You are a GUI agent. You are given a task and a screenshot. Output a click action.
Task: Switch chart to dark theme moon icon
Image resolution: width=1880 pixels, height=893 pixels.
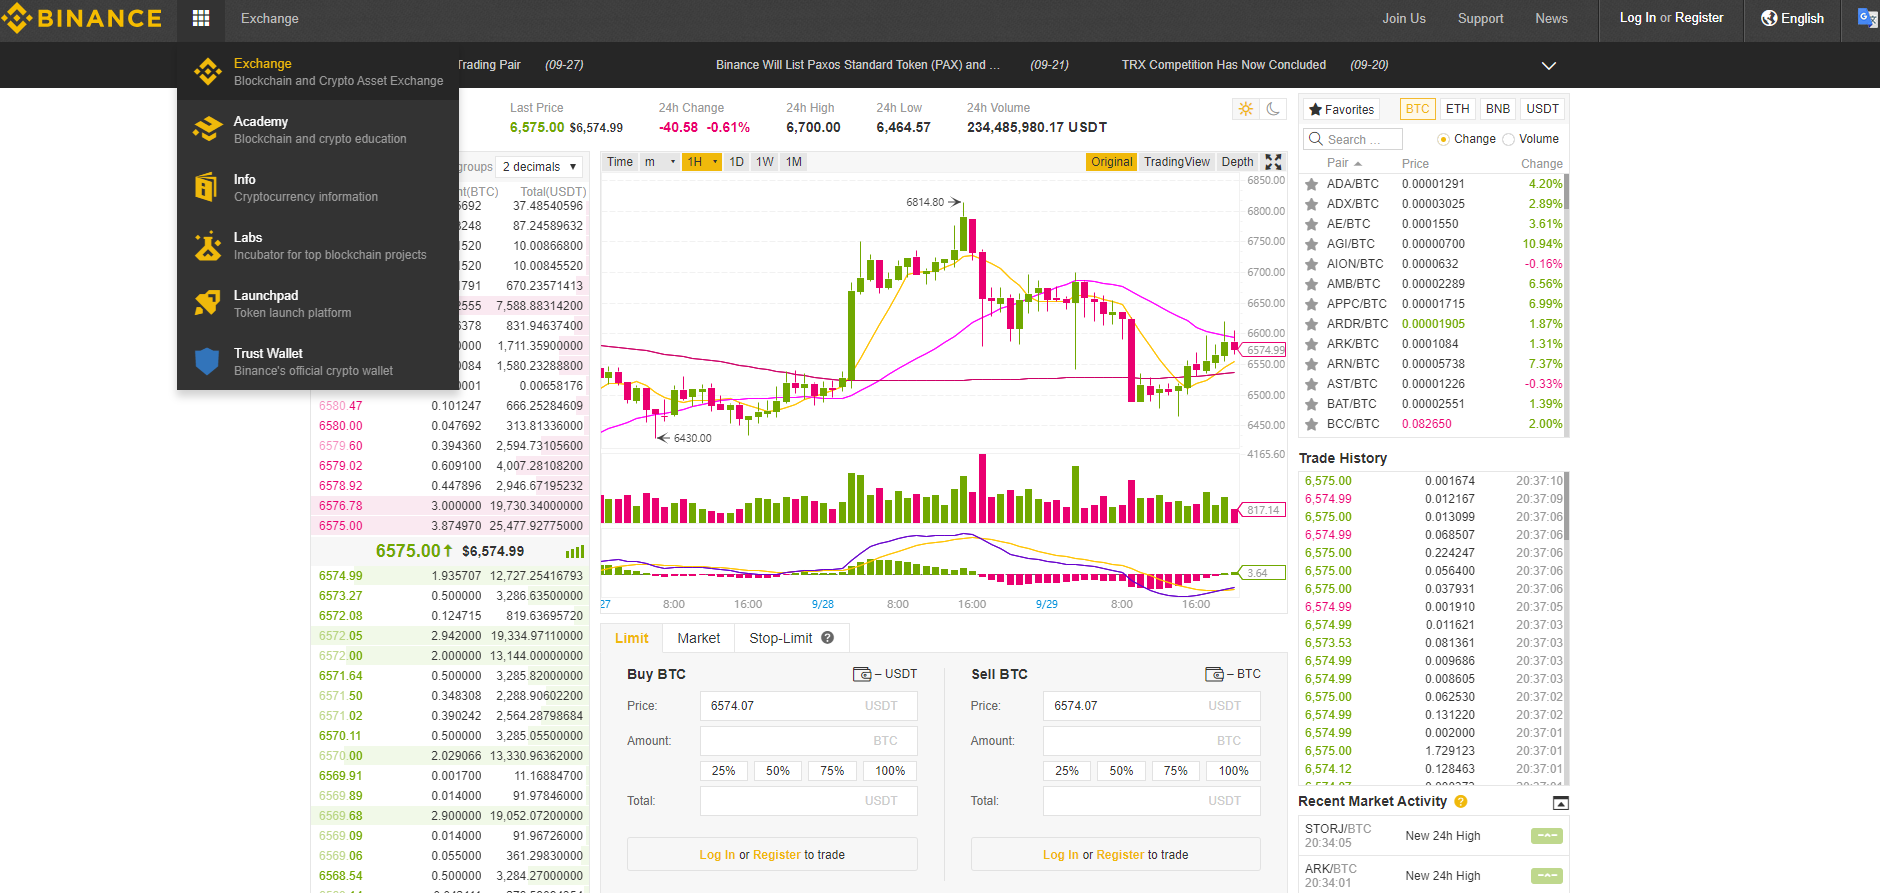(x=1273, y=109)
